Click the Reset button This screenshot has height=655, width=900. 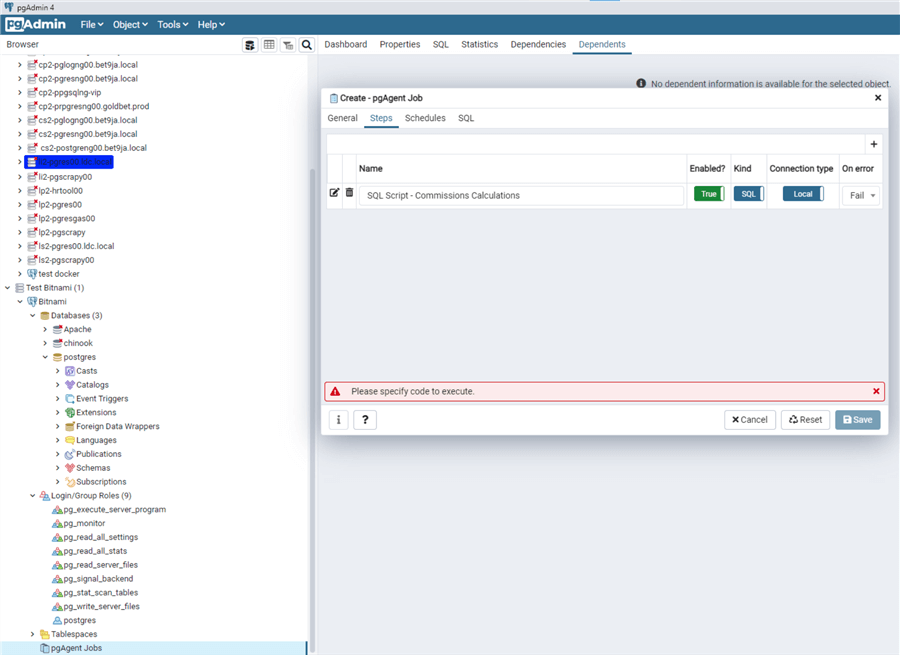(805, 420)
